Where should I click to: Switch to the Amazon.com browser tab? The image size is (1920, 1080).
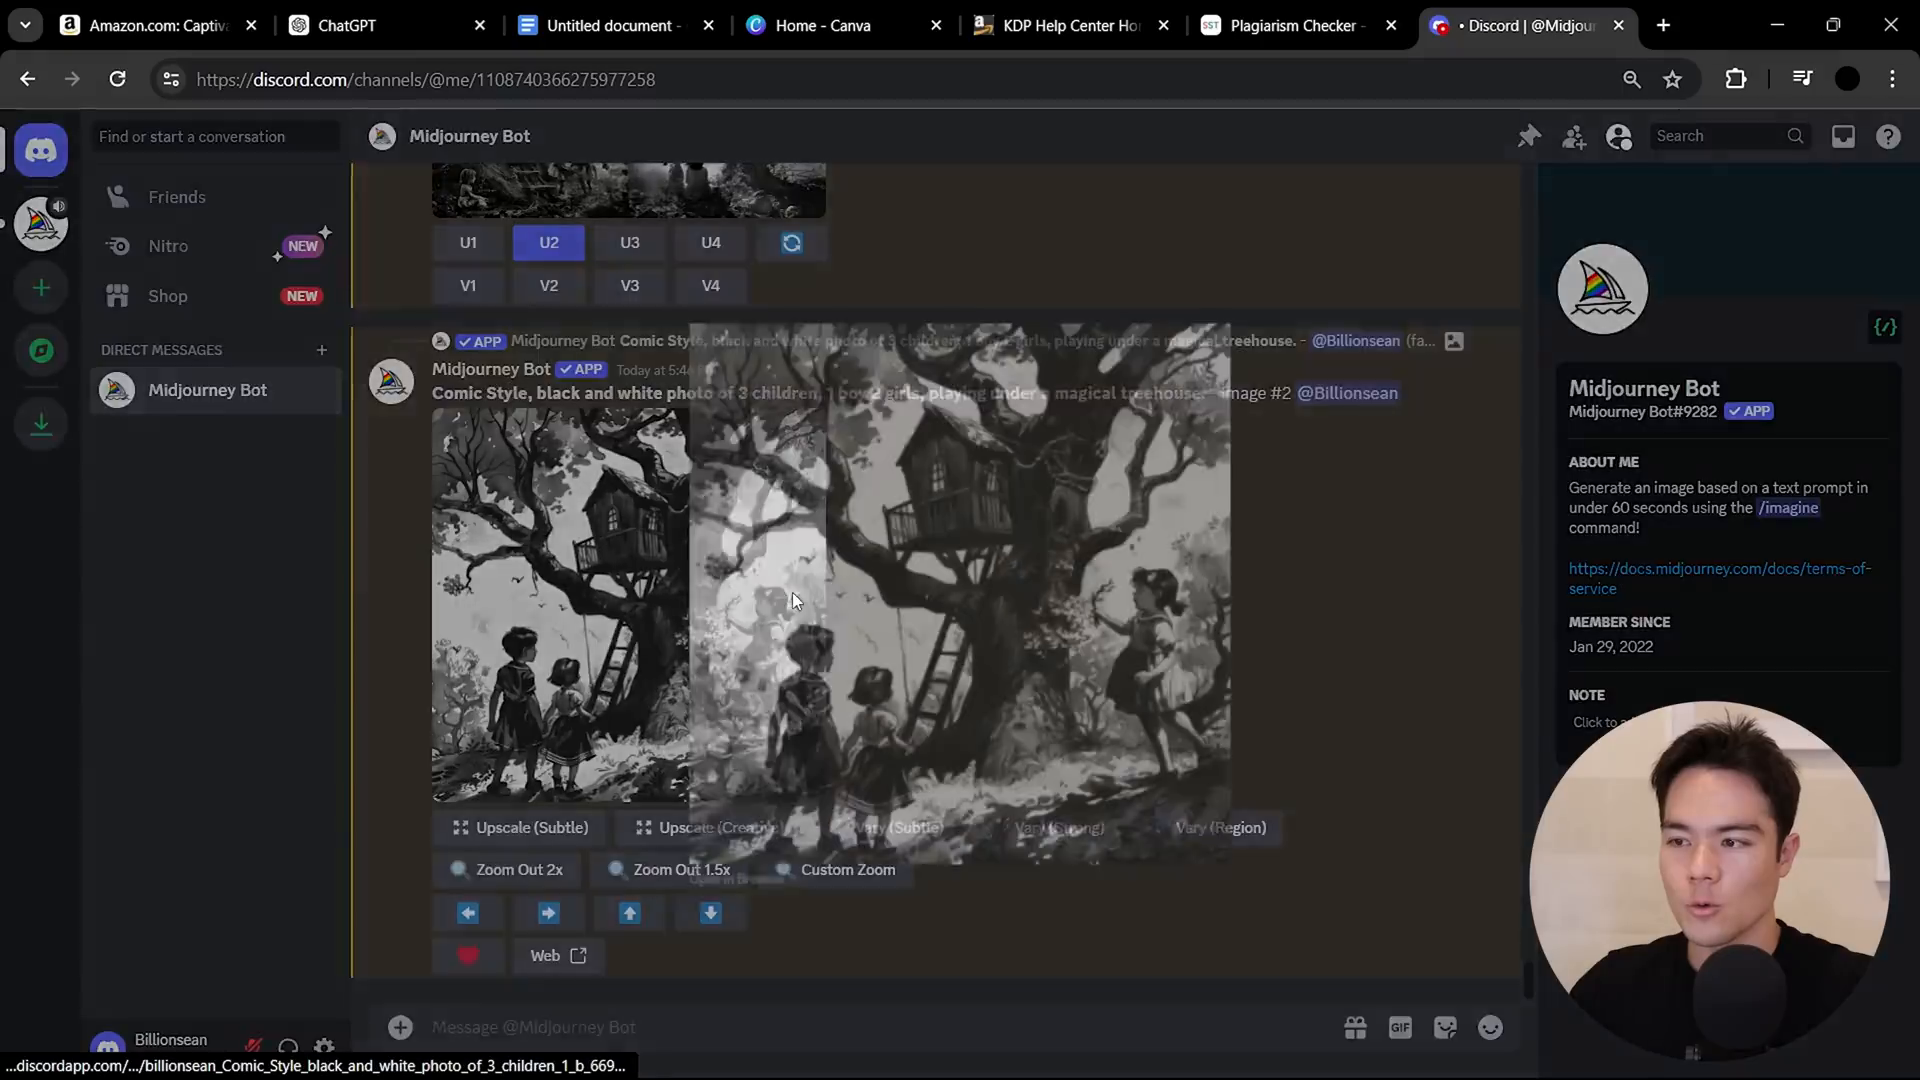(156, 25)
